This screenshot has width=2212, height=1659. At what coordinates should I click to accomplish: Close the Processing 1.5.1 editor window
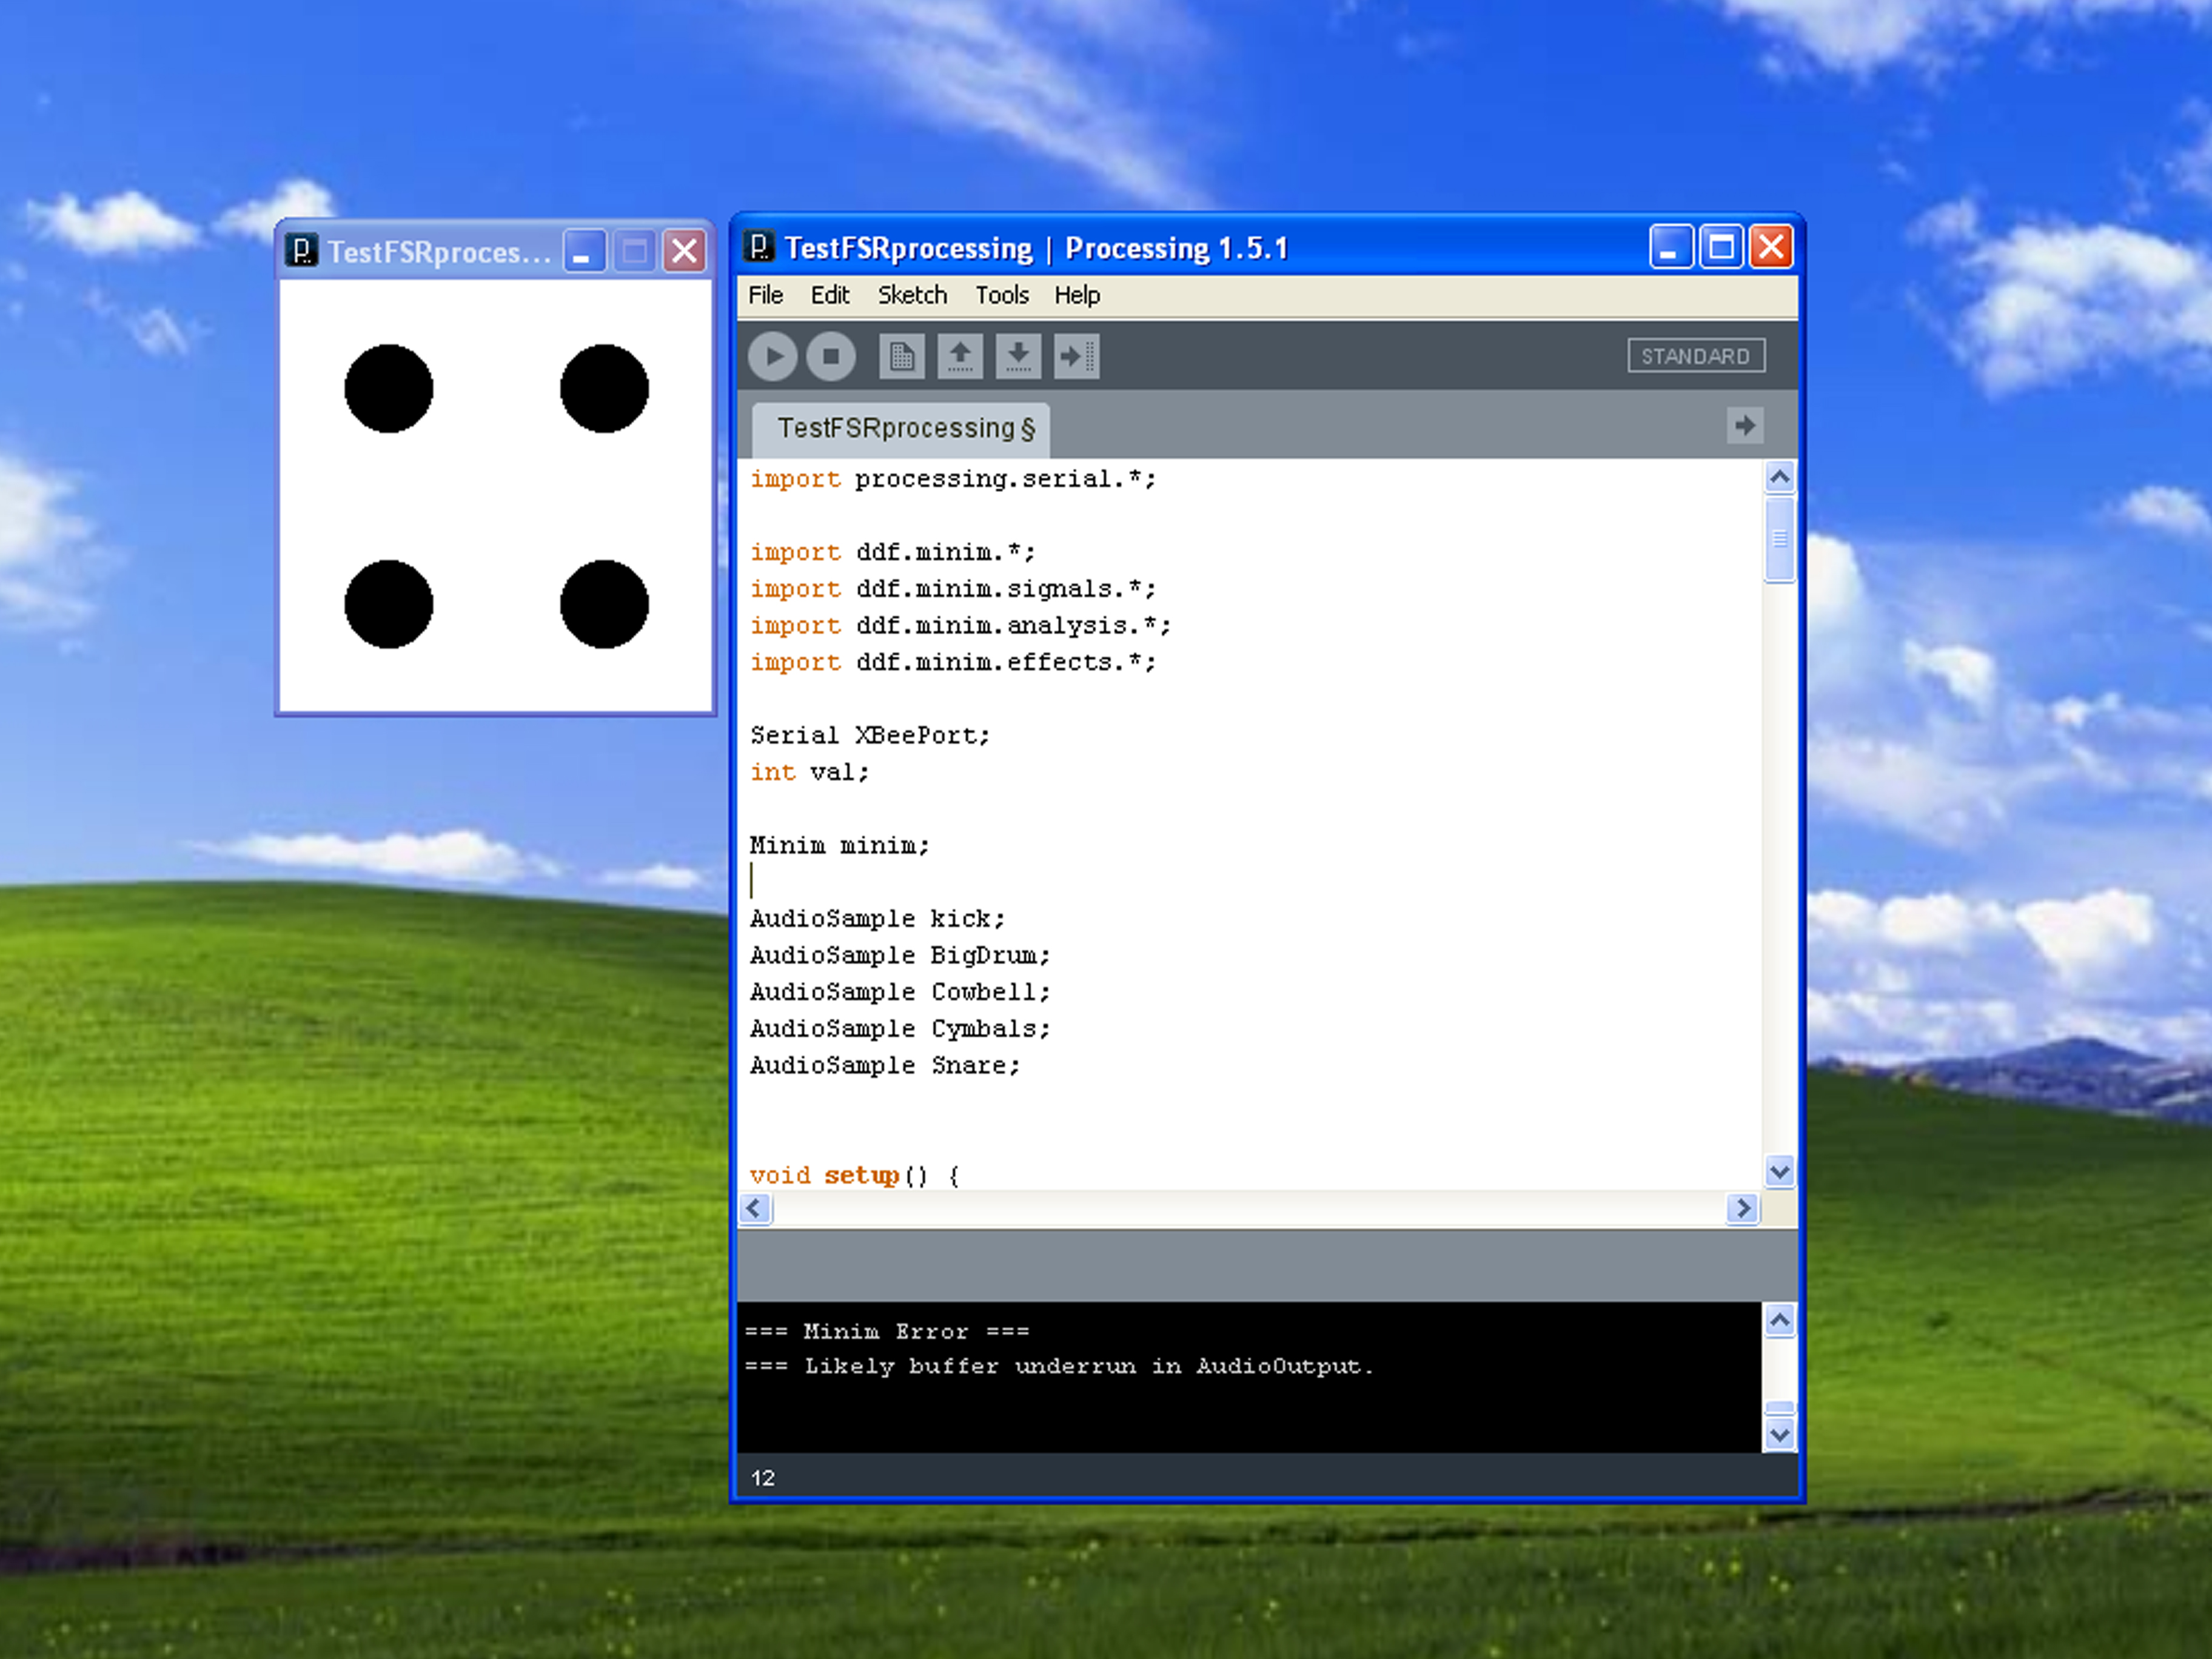[1771, 247]
